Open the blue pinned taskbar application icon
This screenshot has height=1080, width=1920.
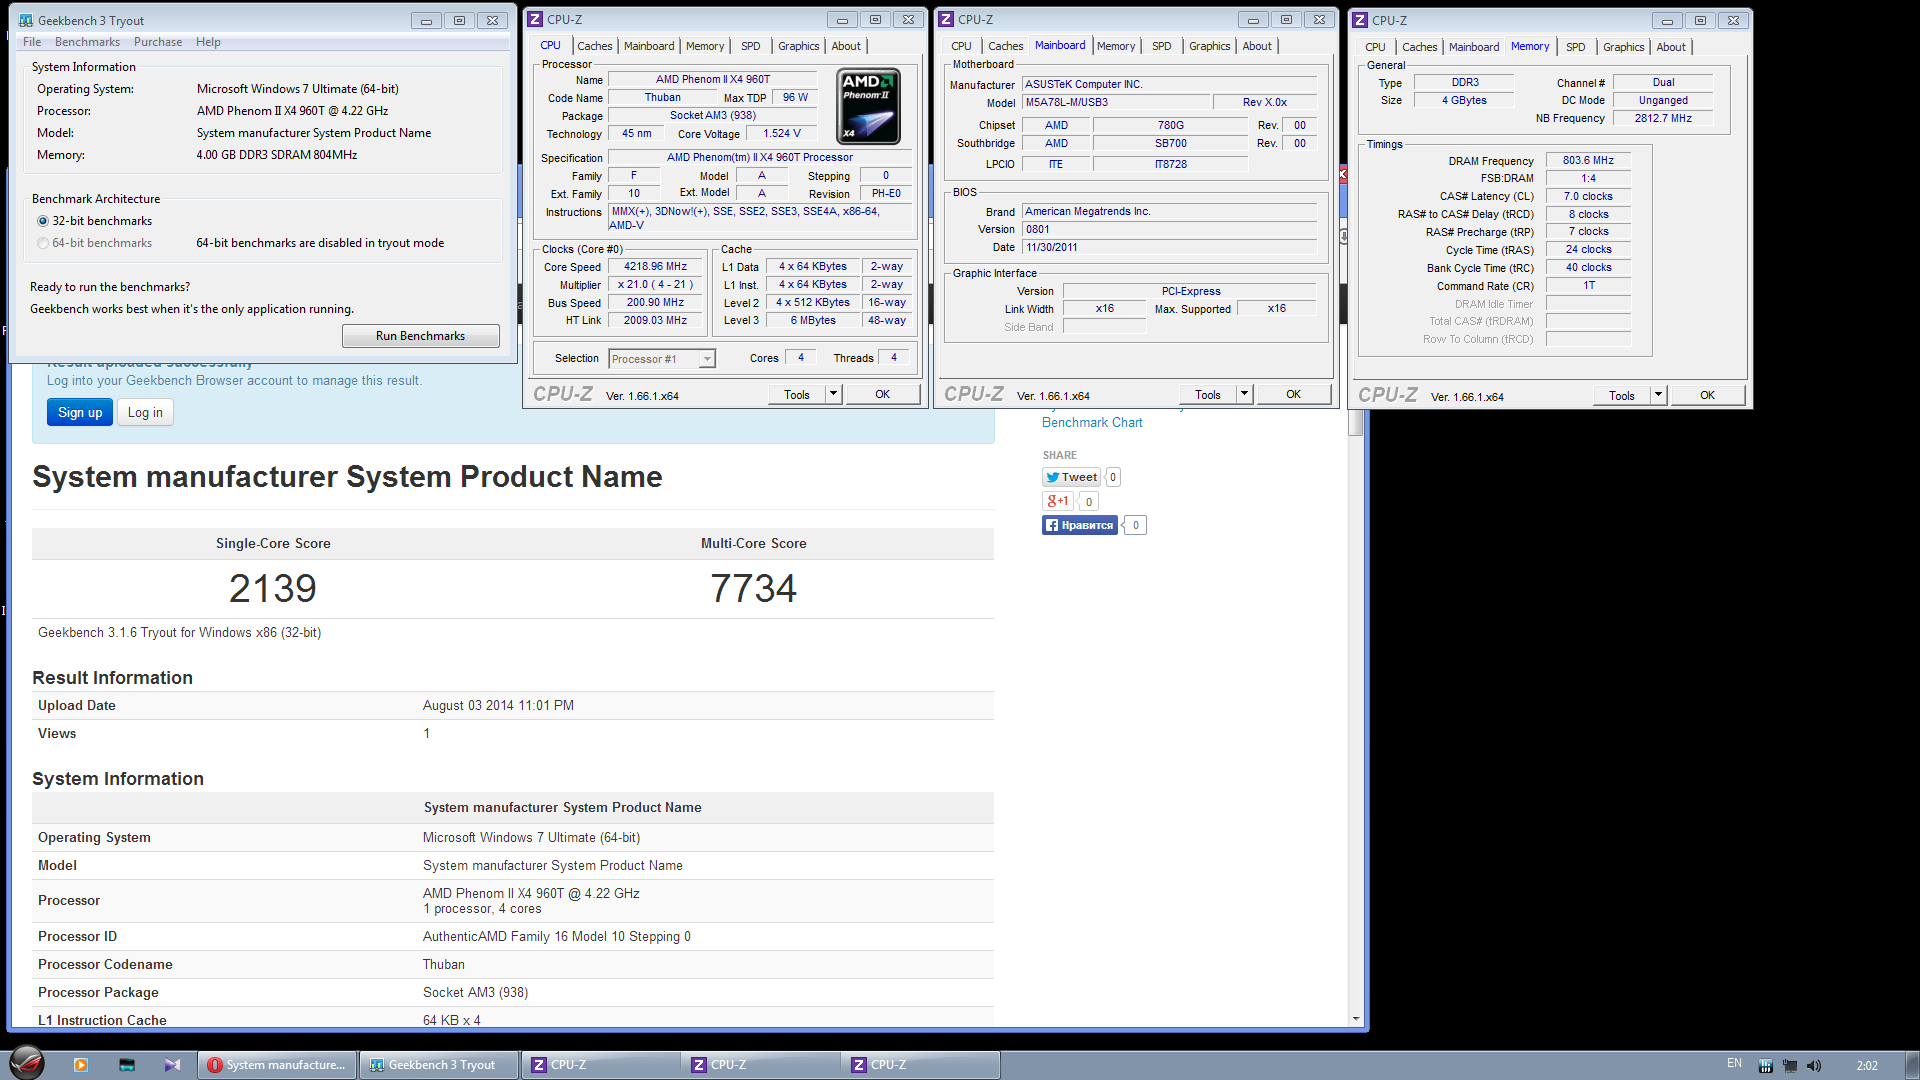(127, 1065)
